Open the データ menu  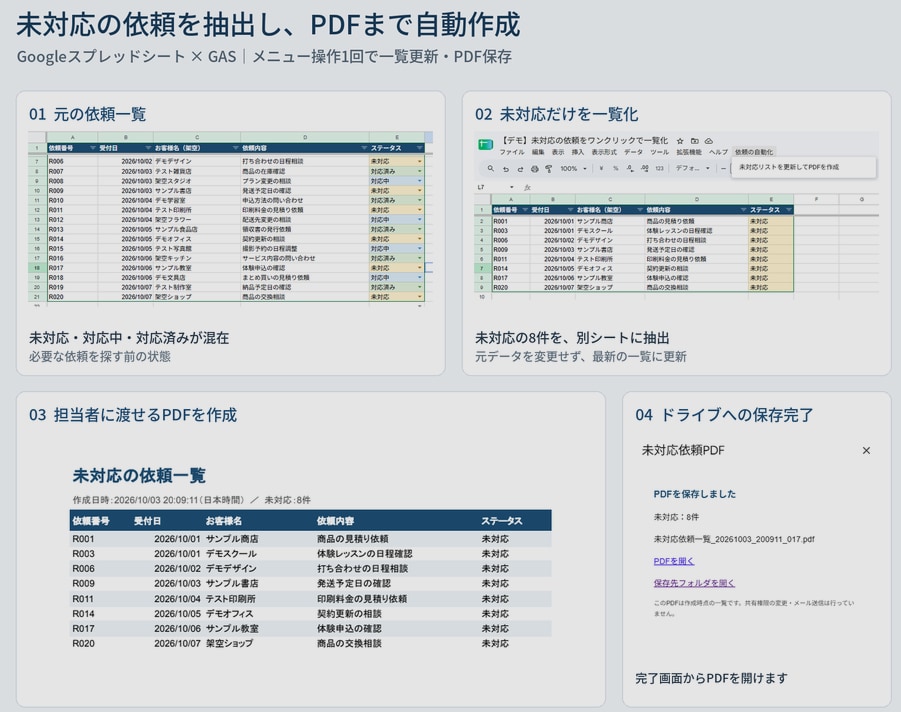pyautogui.click(x=633, y=152)
